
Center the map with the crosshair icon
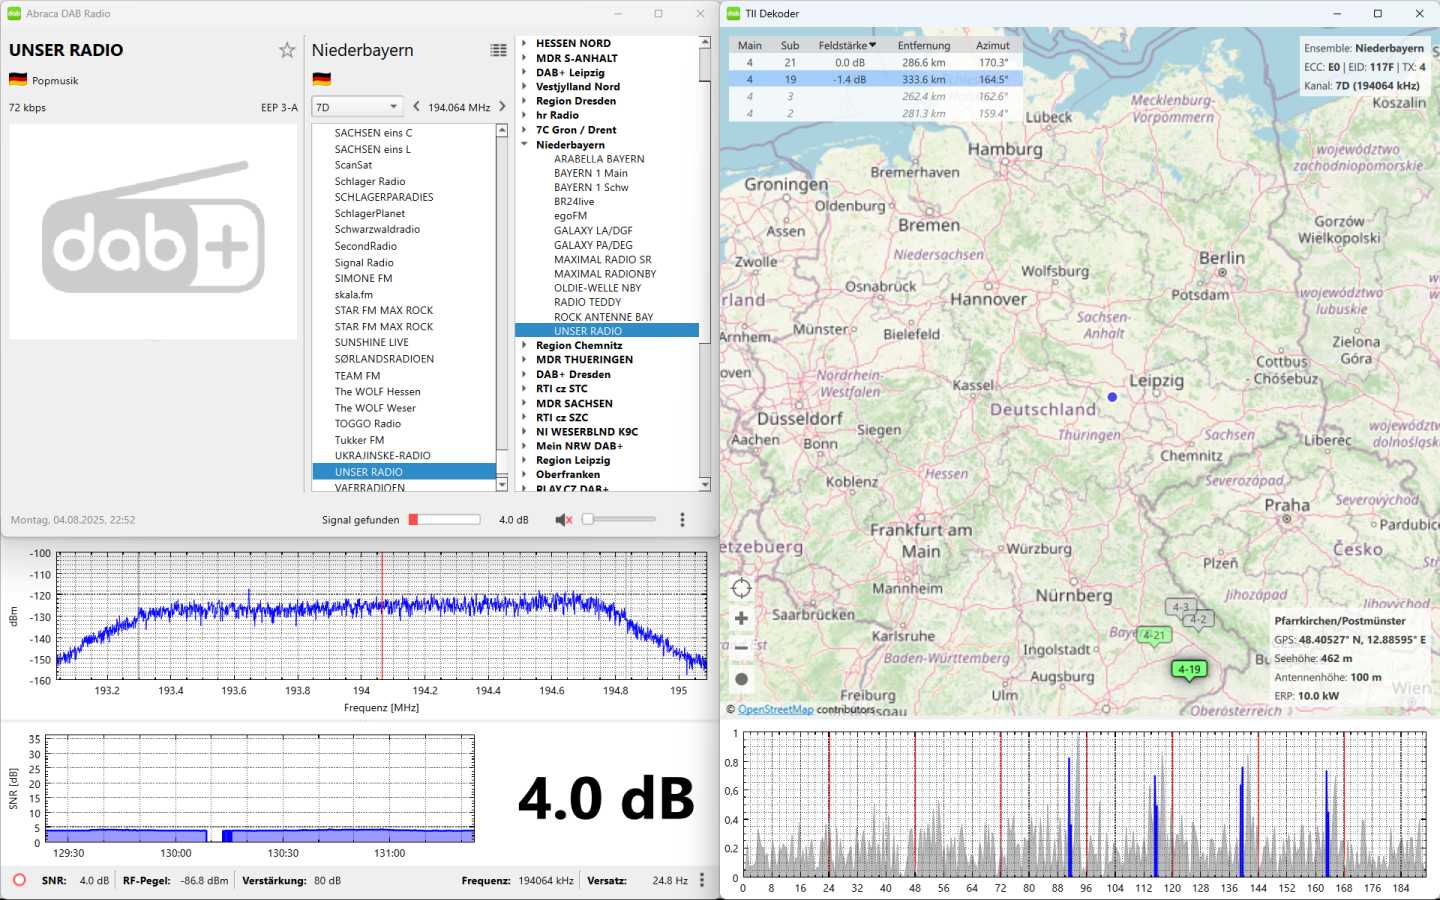click(741, 588)
